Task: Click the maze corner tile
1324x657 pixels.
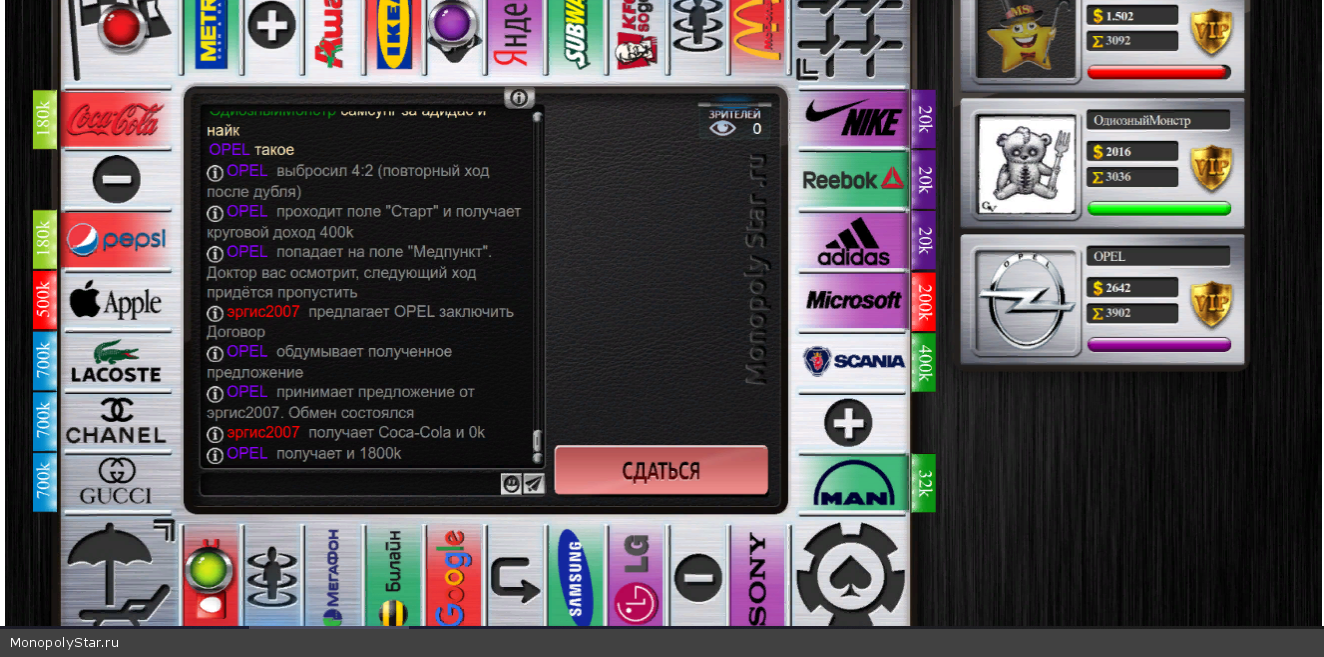Action: (x=851, y=38)
